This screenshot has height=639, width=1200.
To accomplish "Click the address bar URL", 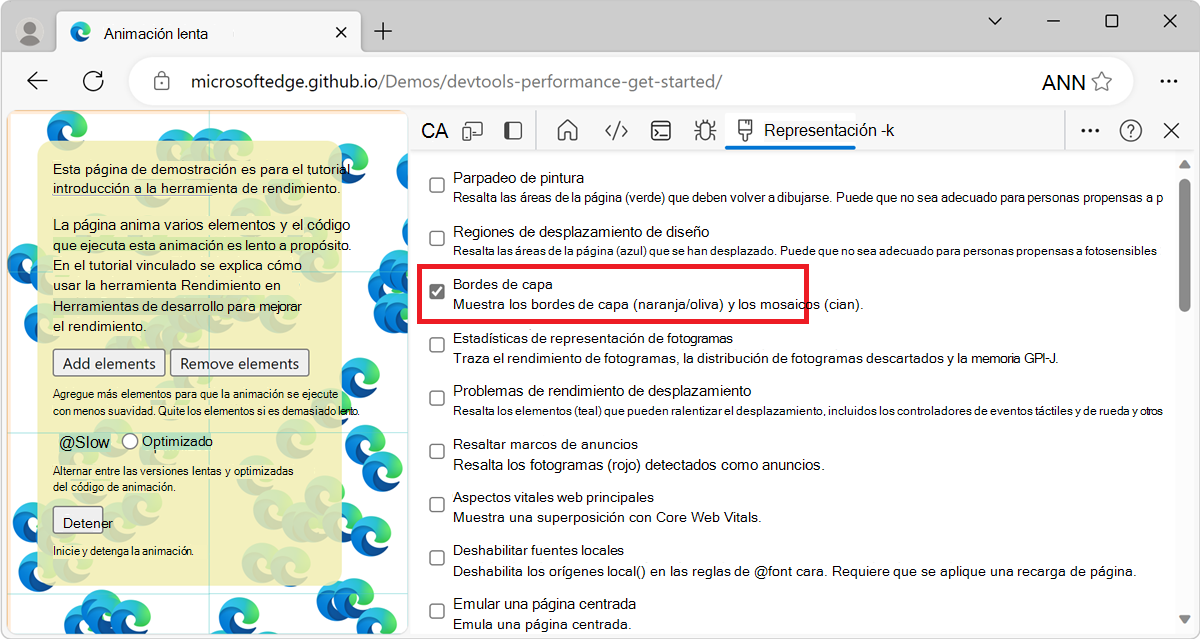I will 456,81.
